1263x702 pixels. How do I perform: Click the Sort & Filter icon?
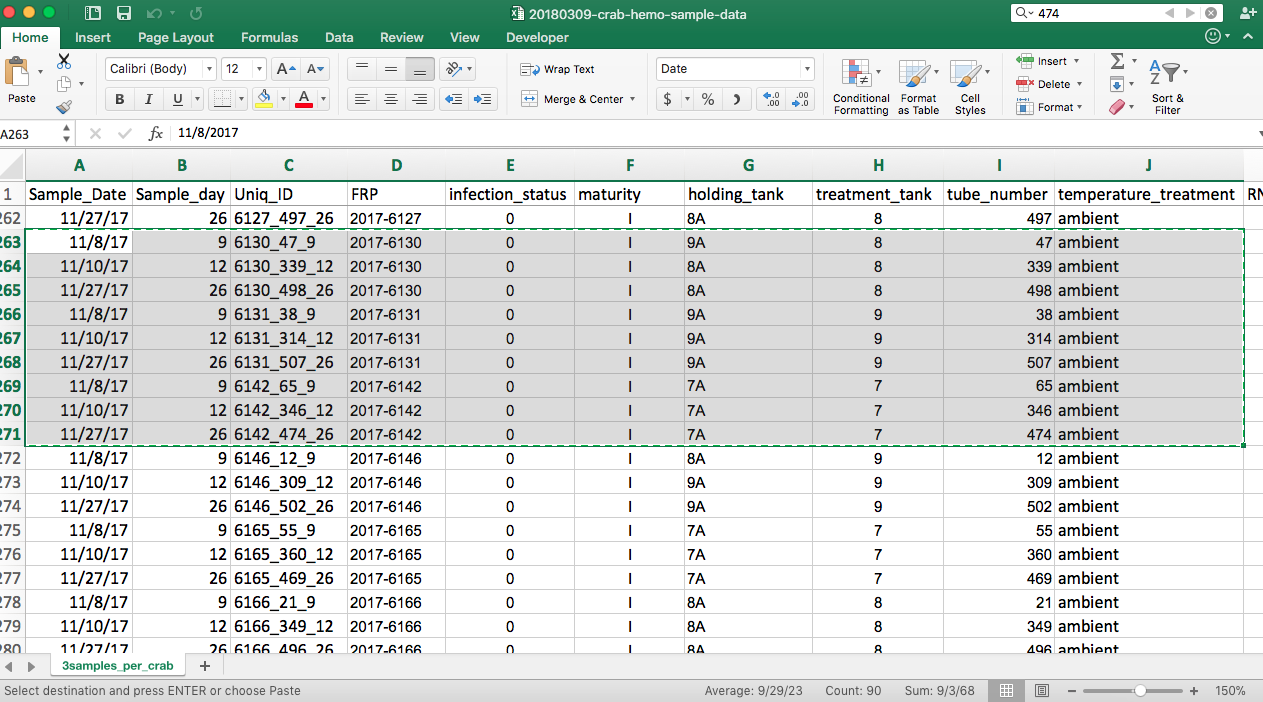coord(1167,86)
